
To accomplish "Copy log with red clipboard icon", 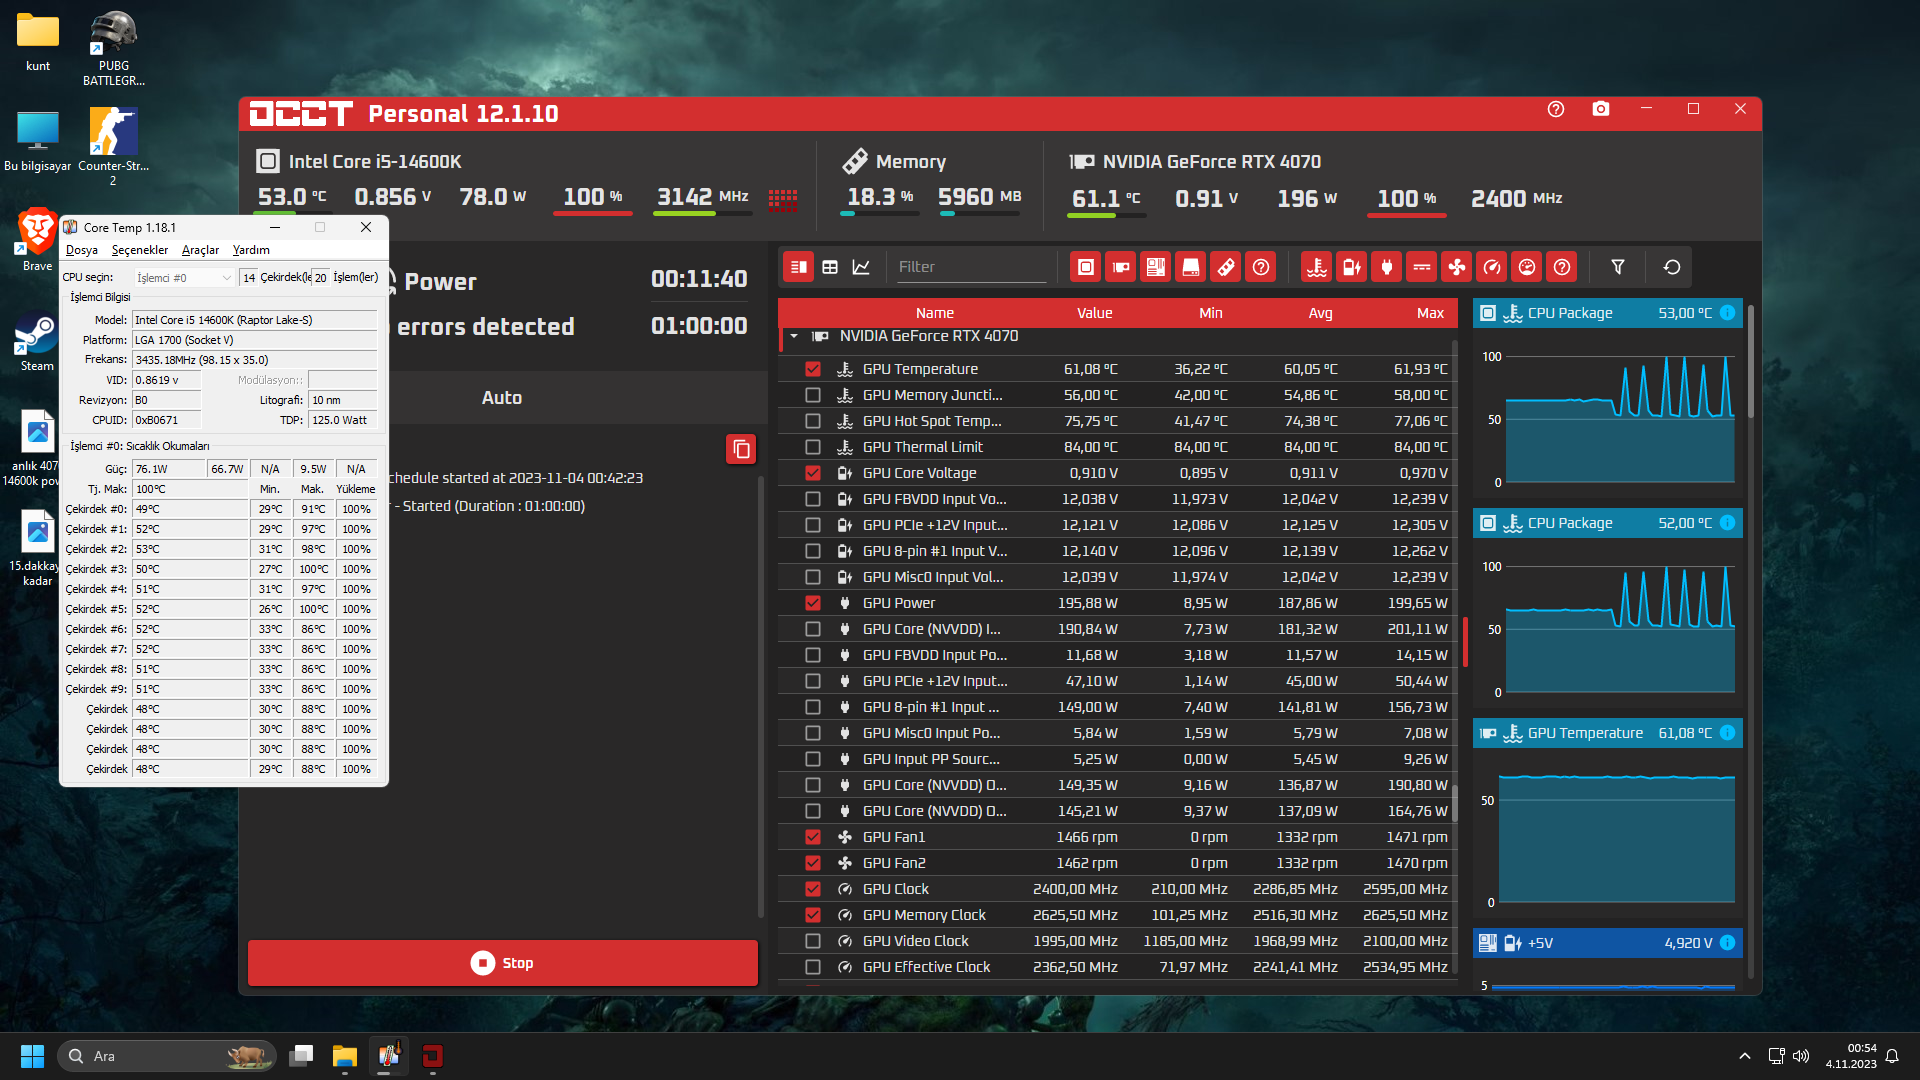I will point(741,449).
